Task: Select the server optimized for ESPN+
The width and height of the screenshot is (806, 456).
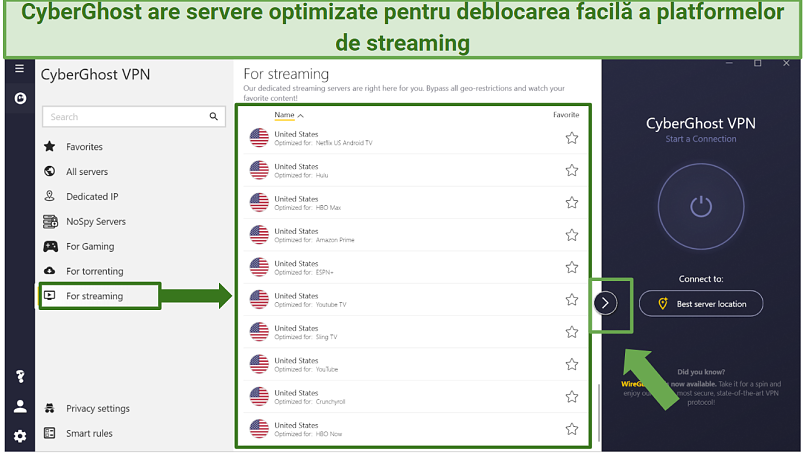Action: click(x=415, y=267)
